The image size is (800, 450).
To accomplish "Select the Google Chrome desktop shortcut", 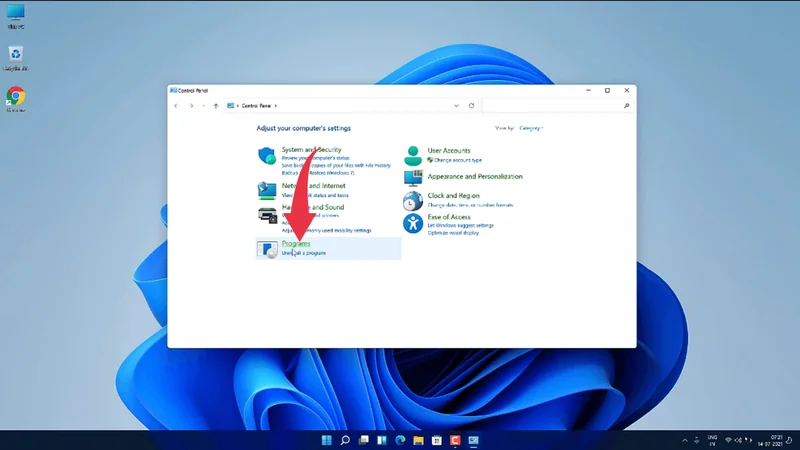I will coord(16,97).
